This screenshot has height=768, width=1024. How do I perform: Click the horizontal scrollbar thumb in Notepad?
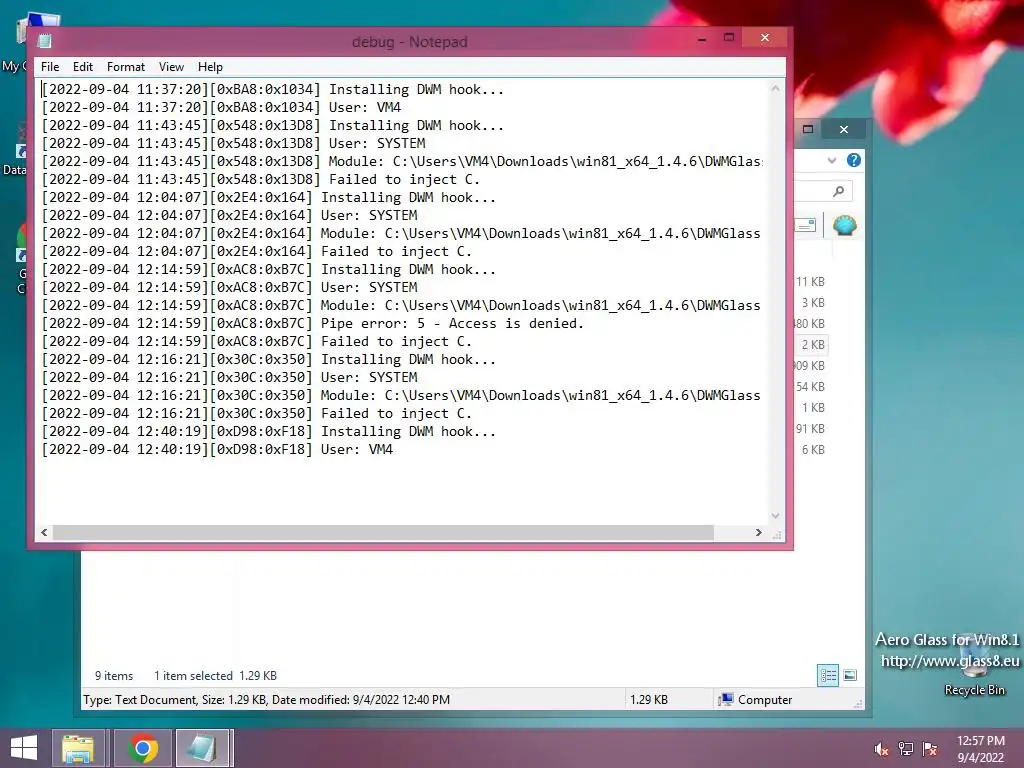click(x=383, y=532)
